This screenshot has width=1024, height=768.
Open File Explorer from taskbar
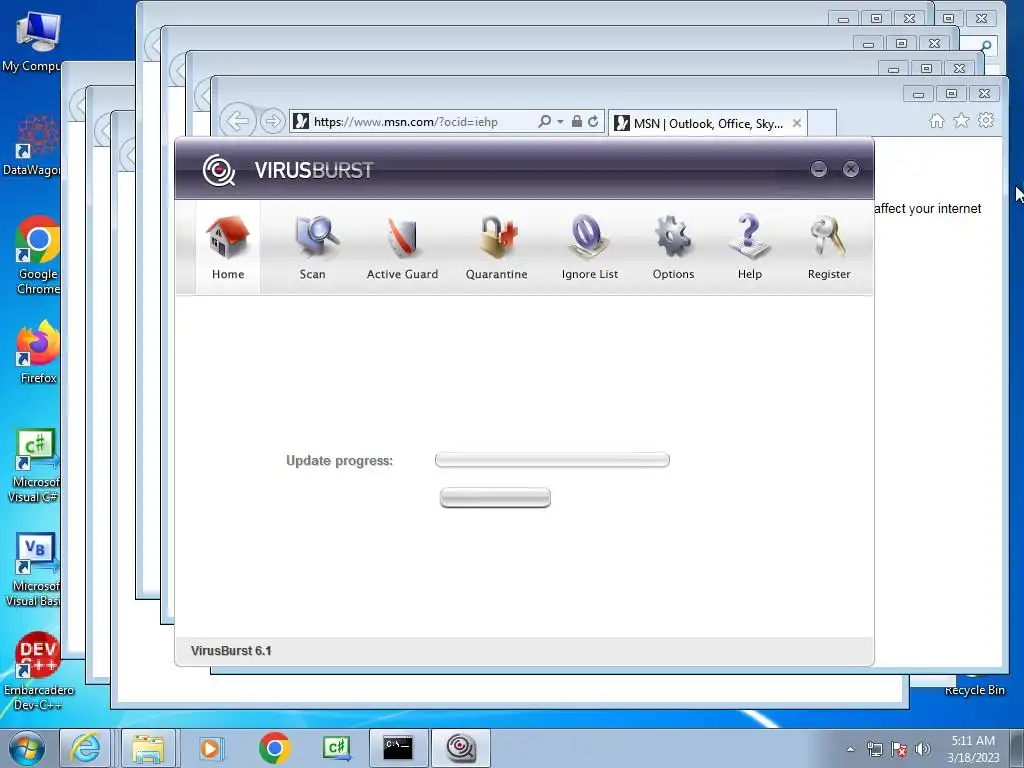tap(148, 748)
